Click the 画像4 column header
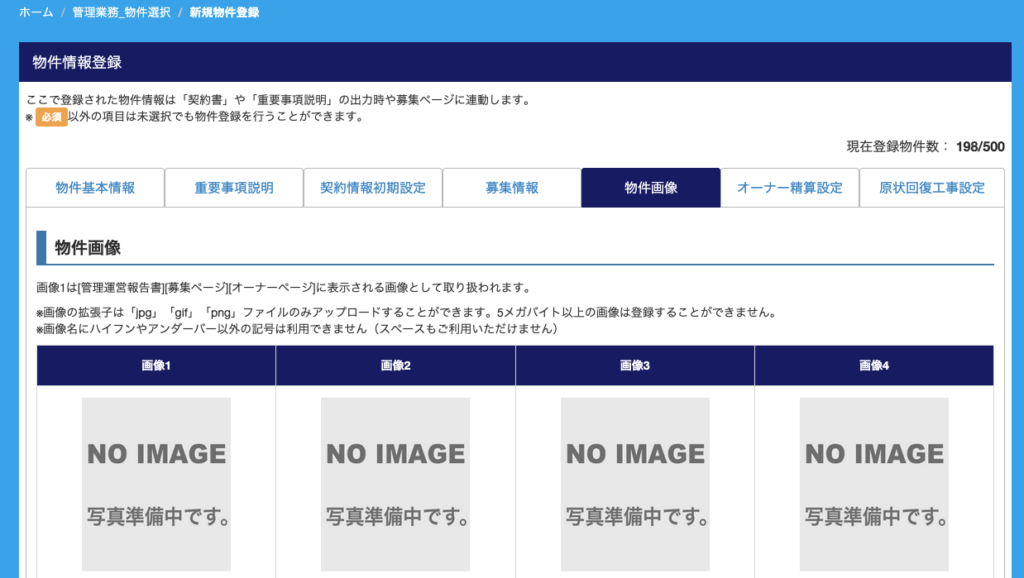 (x=874, y=366)
